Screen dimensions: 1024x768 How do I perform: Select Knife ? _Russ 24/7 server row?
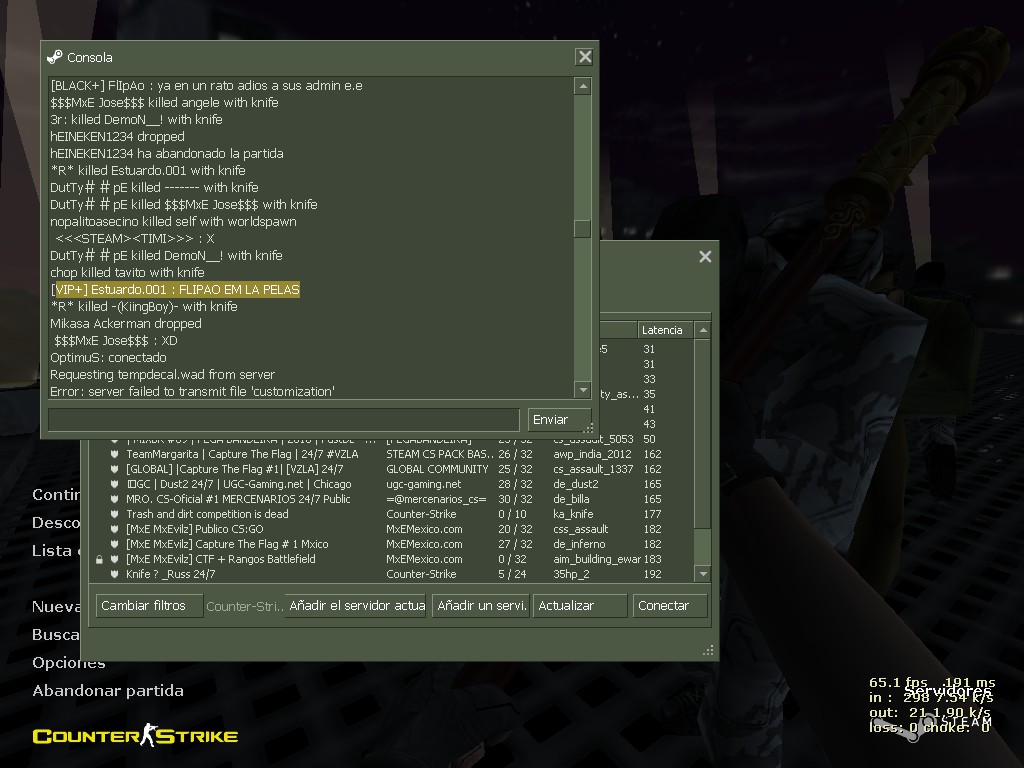click(392, 574)
